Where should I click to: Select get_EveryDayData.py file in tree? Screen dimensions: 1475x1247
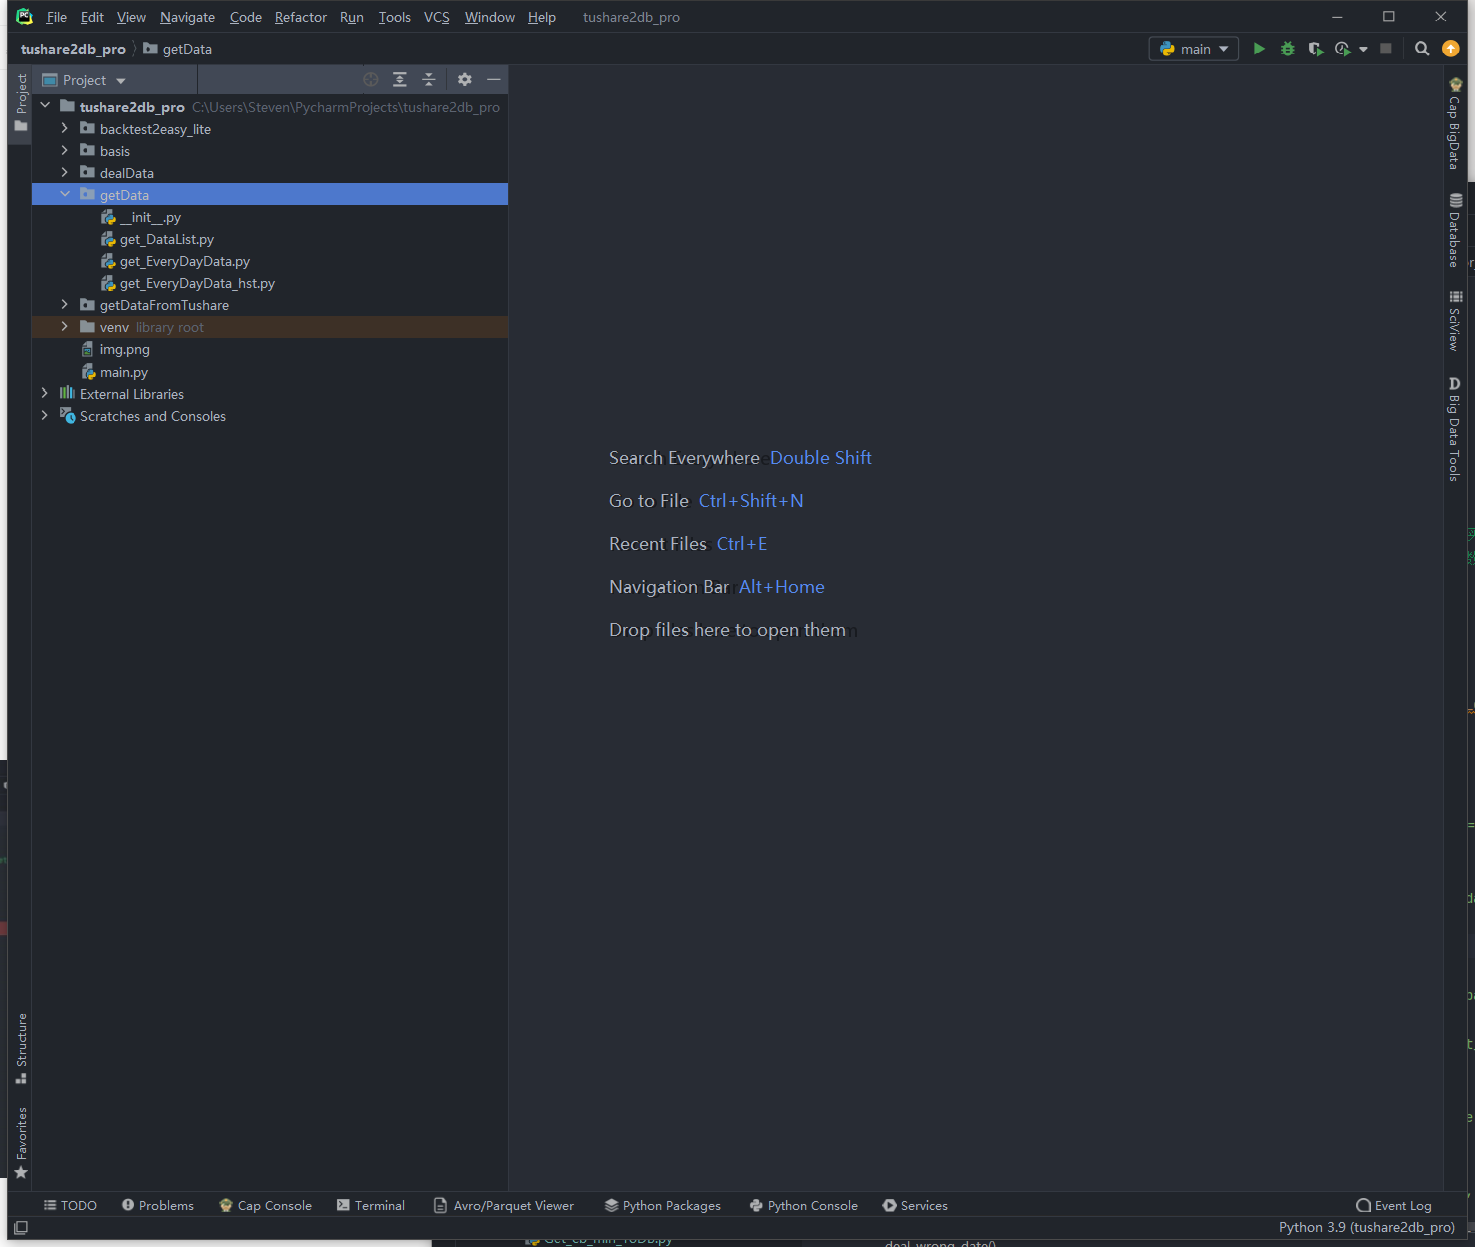tap(184, 261)
